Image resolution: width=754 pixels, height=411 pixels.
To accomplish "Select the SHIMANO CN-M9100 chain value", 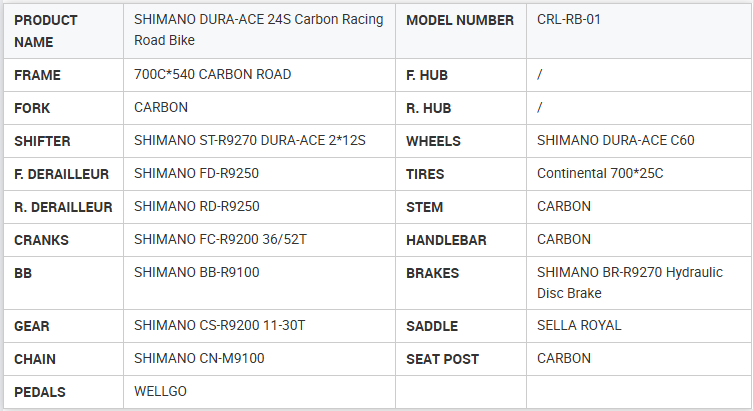I will [198, 359].
